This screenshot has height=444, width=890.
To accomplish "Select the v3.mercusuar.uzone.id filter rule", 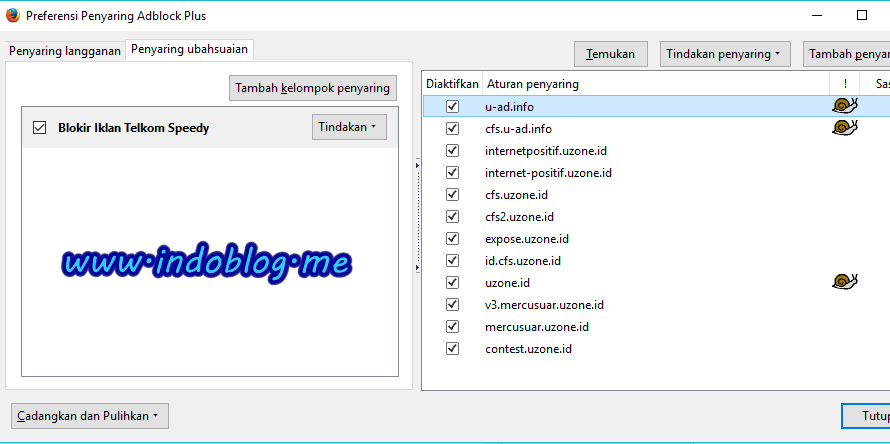I will [x=544, y=305].
